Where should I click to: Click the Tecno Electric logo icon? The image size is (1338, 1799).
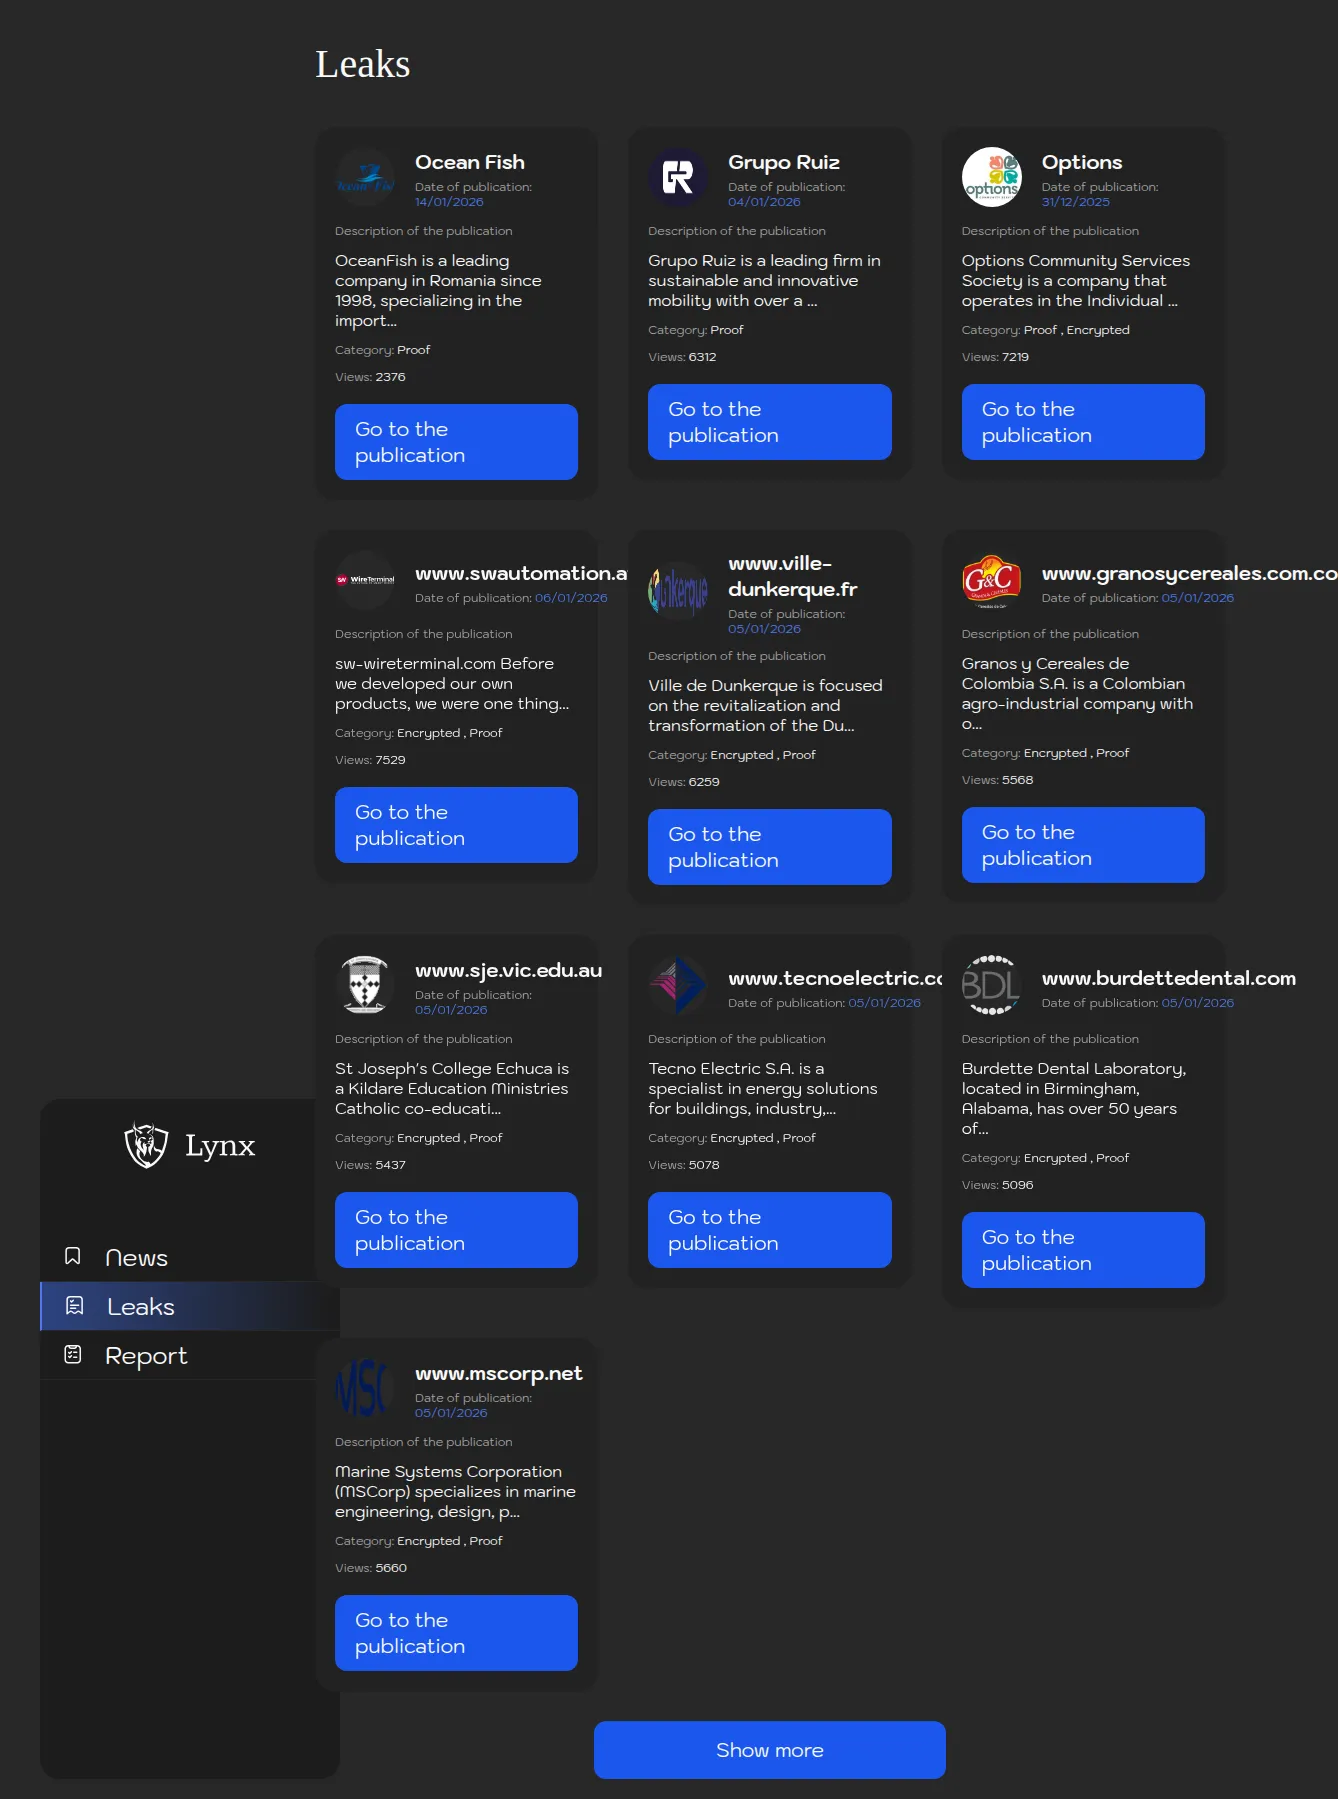[678, 985]
